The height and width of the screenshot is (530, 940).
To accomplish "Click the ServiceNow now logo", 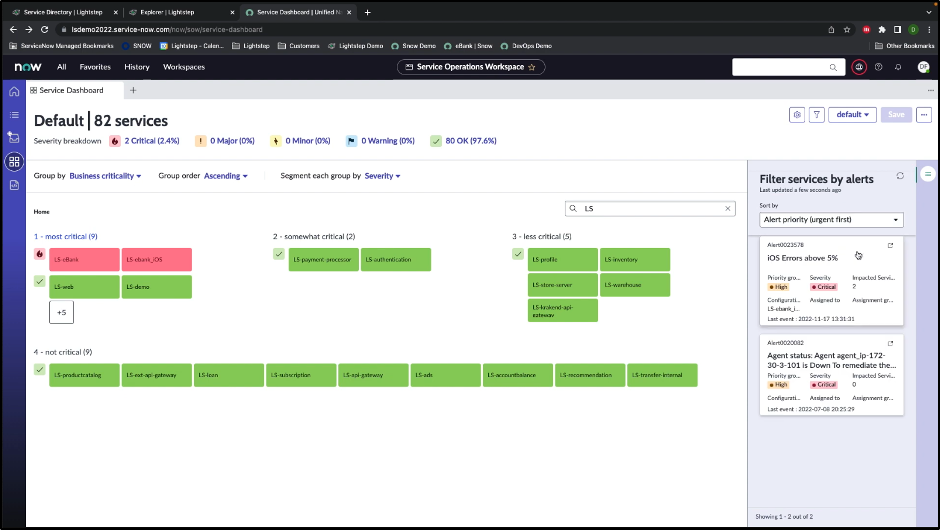I will 28,67.
